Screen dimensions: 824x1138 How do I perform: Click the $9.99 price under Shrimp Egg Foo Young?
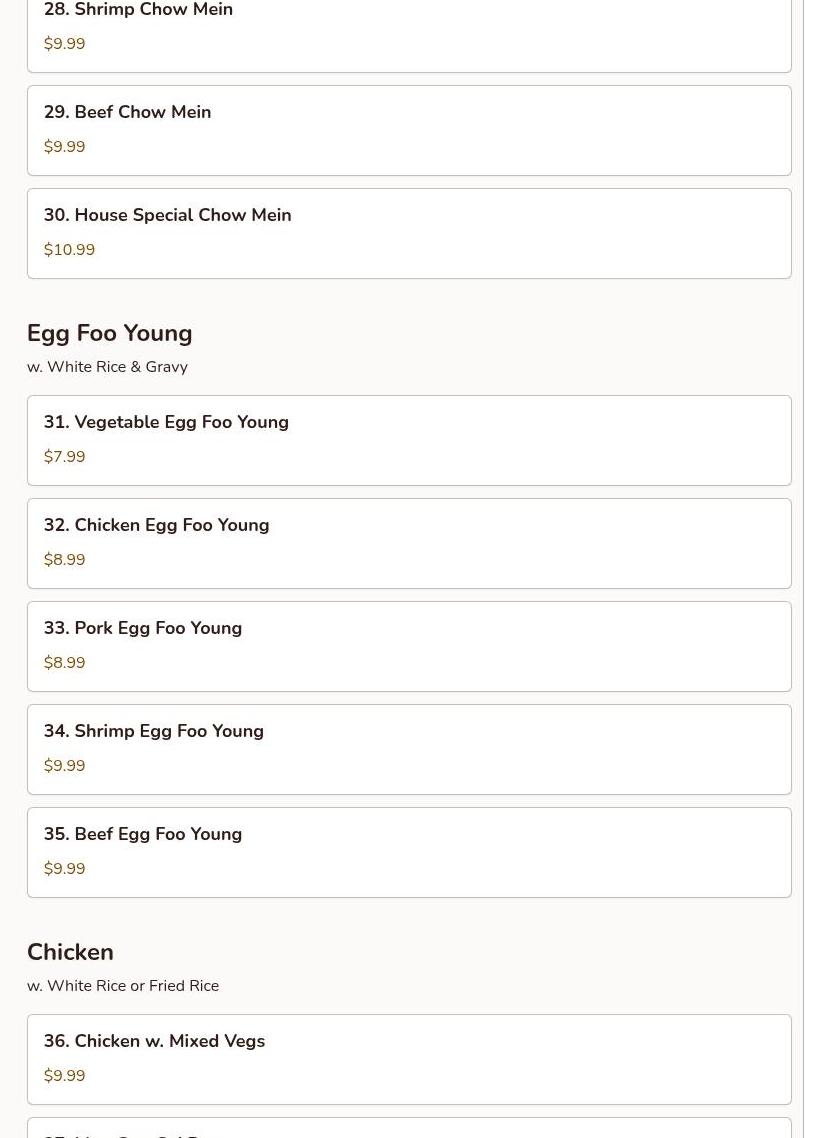(65, 766)
